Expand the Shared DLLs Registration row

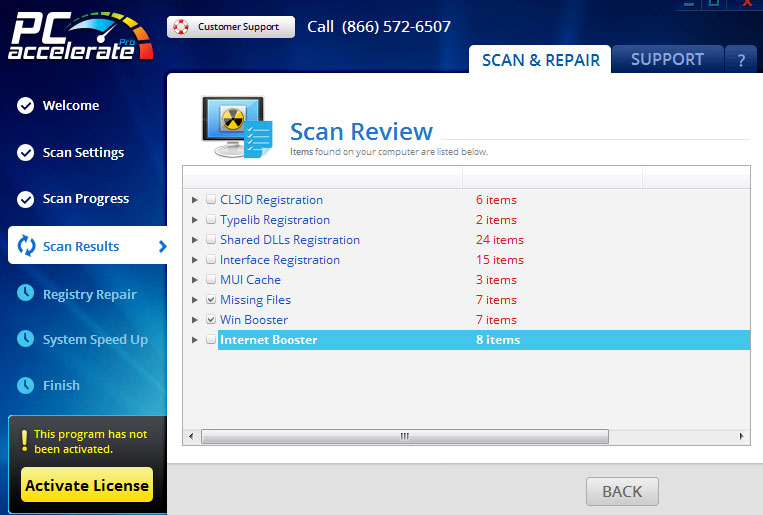195,240
